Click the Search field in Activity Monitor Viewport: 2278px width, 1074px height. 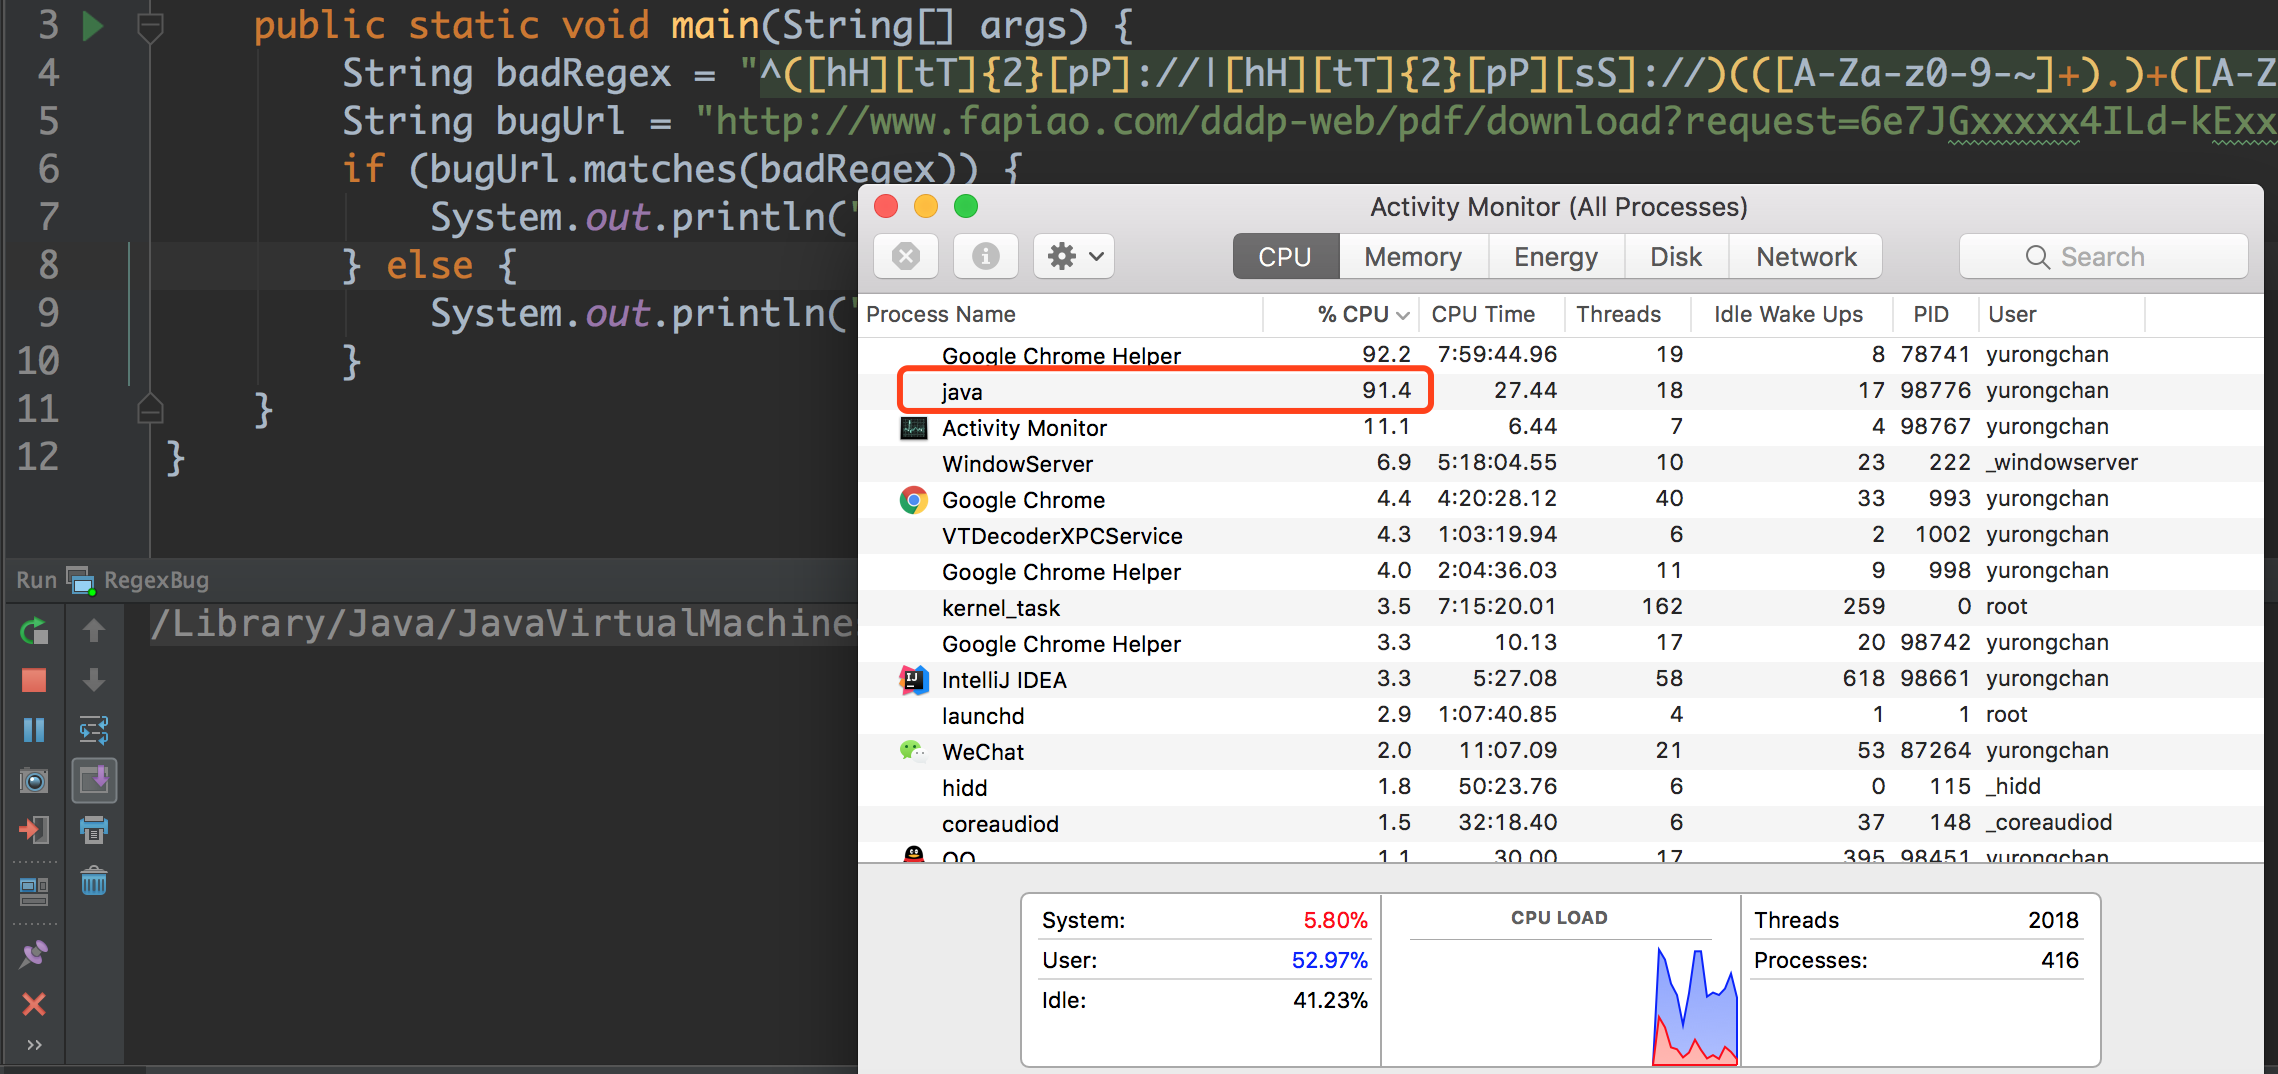pyautogui.click(x=2103, y=257)
